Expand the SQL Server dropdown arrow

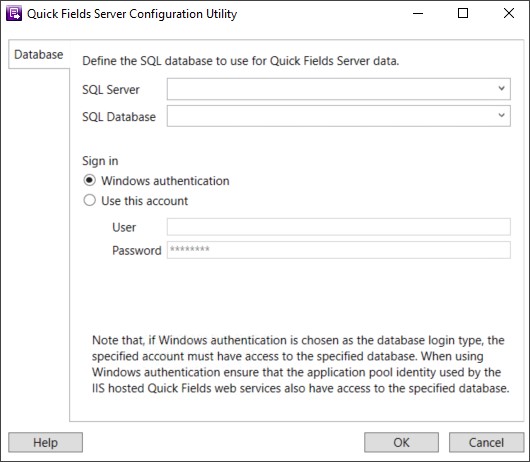coord(501,89)
